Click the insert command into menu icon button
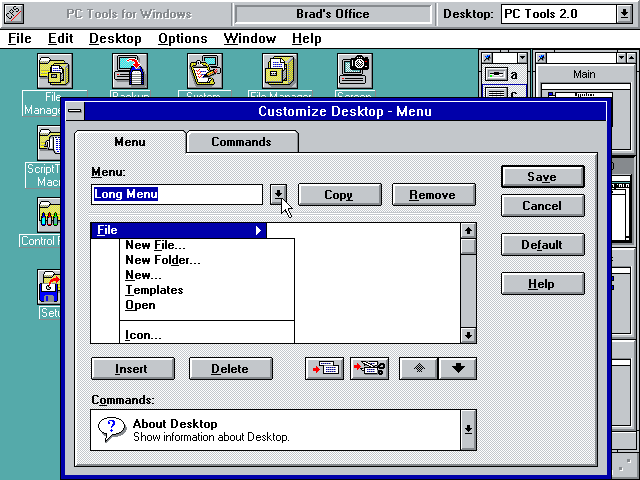 click(324, 369)
